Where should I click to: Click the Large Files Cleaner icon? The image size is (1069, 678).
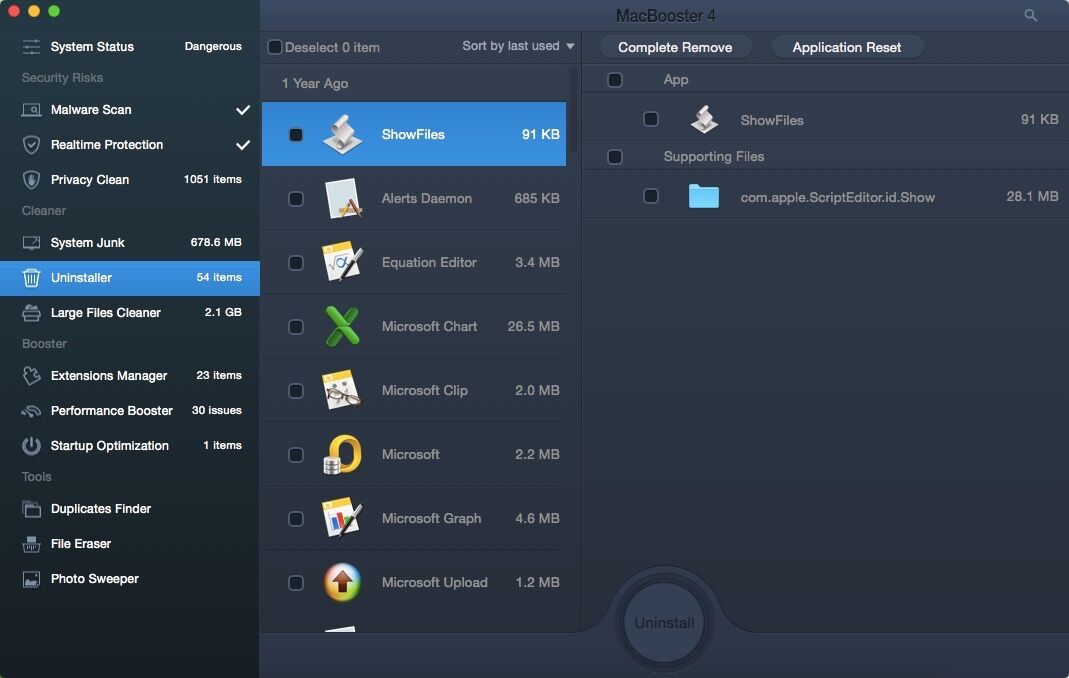point(31,313)
